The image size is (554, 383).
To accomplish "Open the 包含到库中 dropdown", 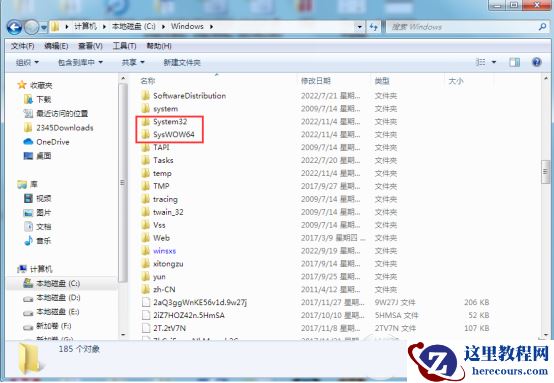I will click(80, 63).
